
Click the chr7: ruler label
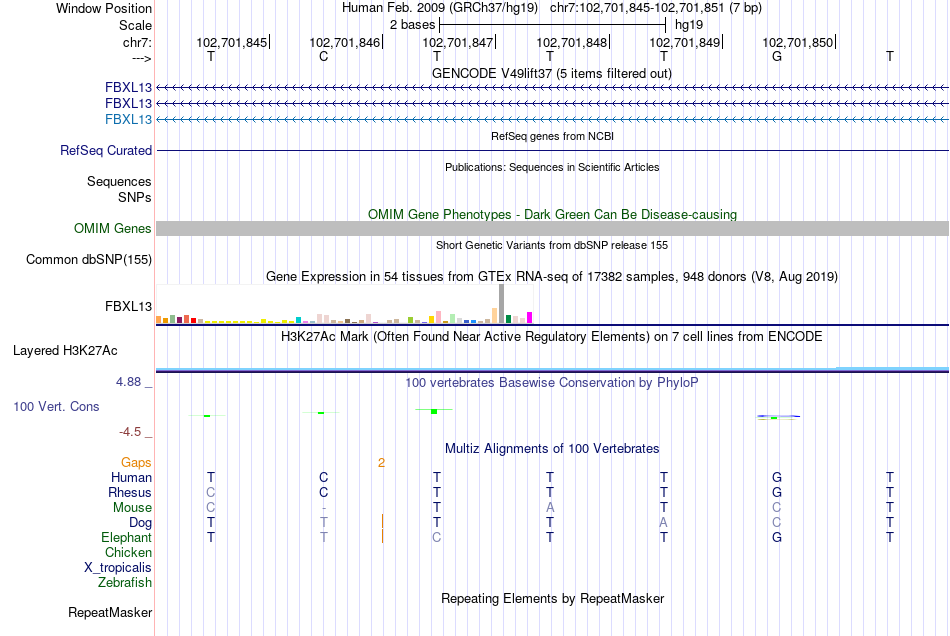[137, 42]
